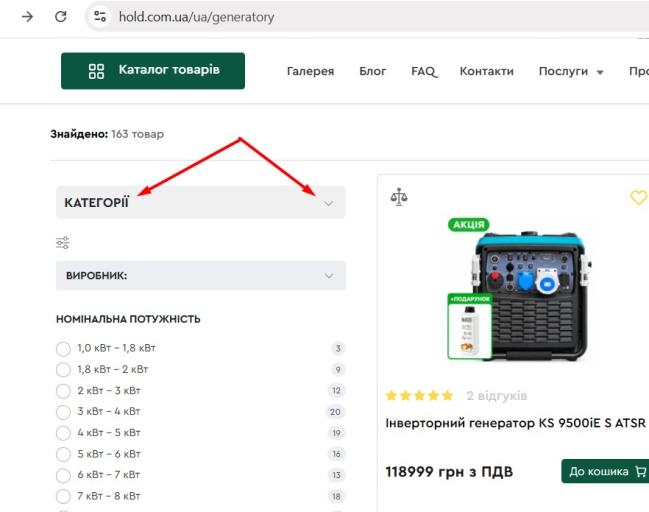The image size is (649, 512).
Task: Click the compare scales icon on product
Action: point(399,197)
